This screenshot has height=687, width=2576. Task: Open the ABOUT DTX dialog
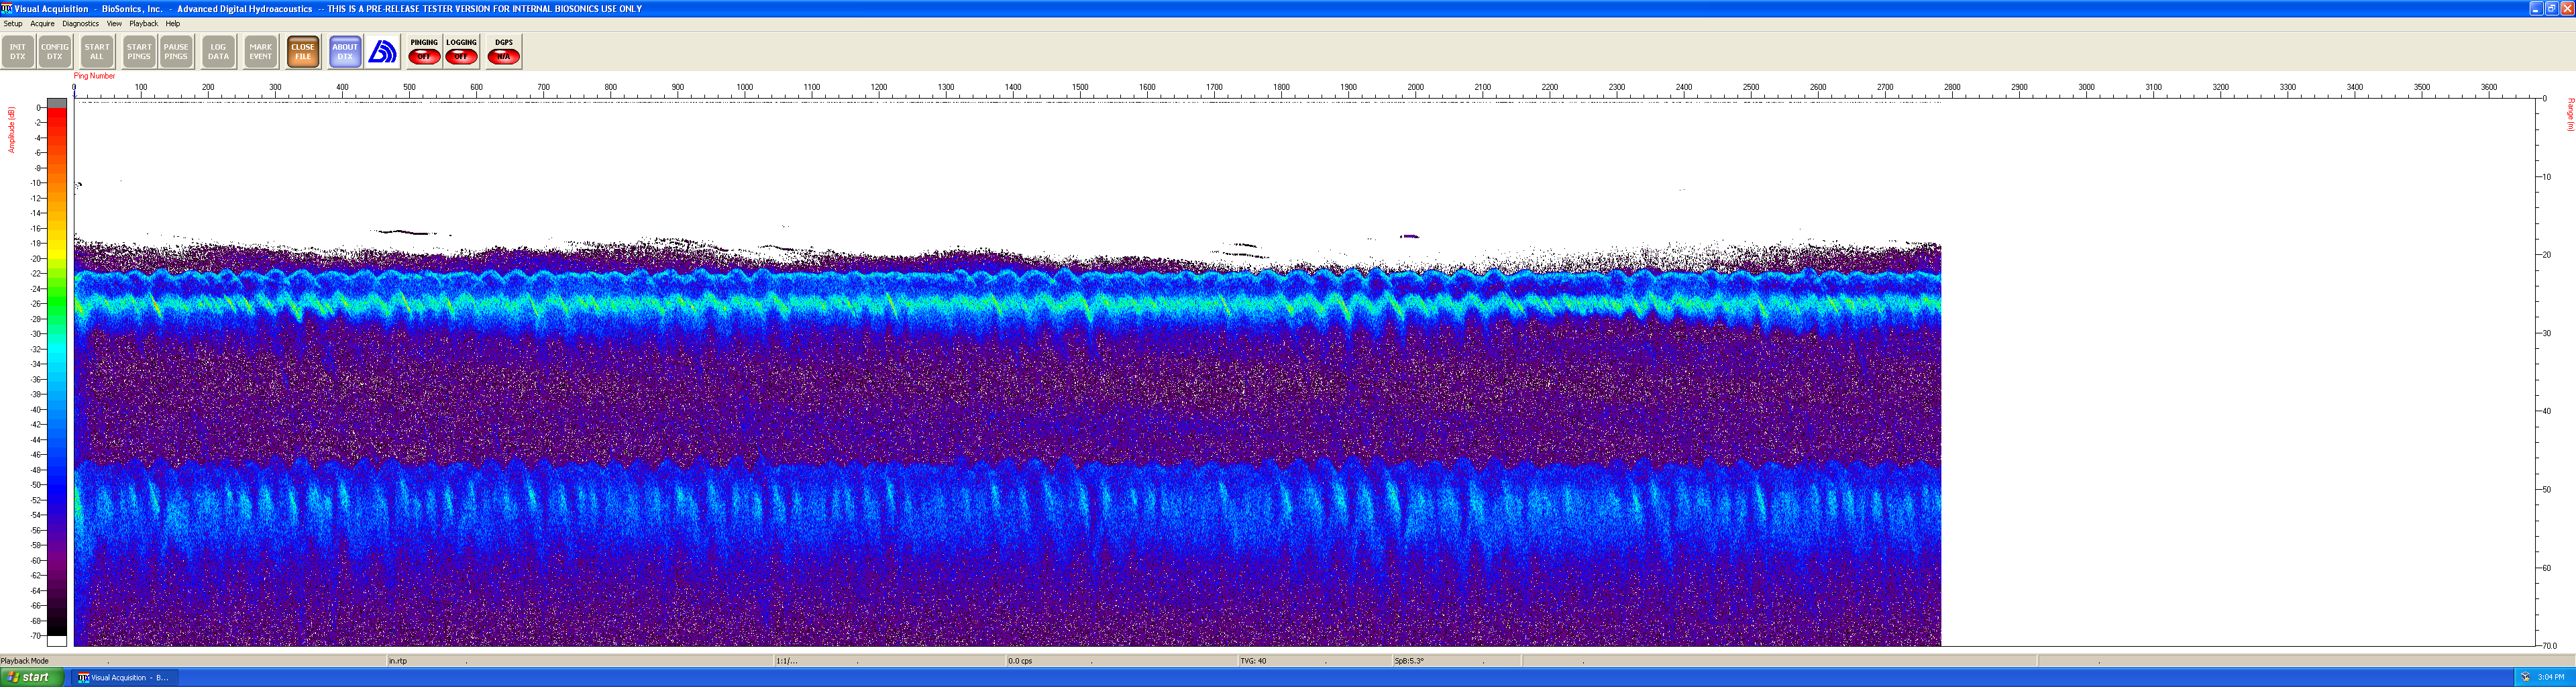click(x=345, y=52)
